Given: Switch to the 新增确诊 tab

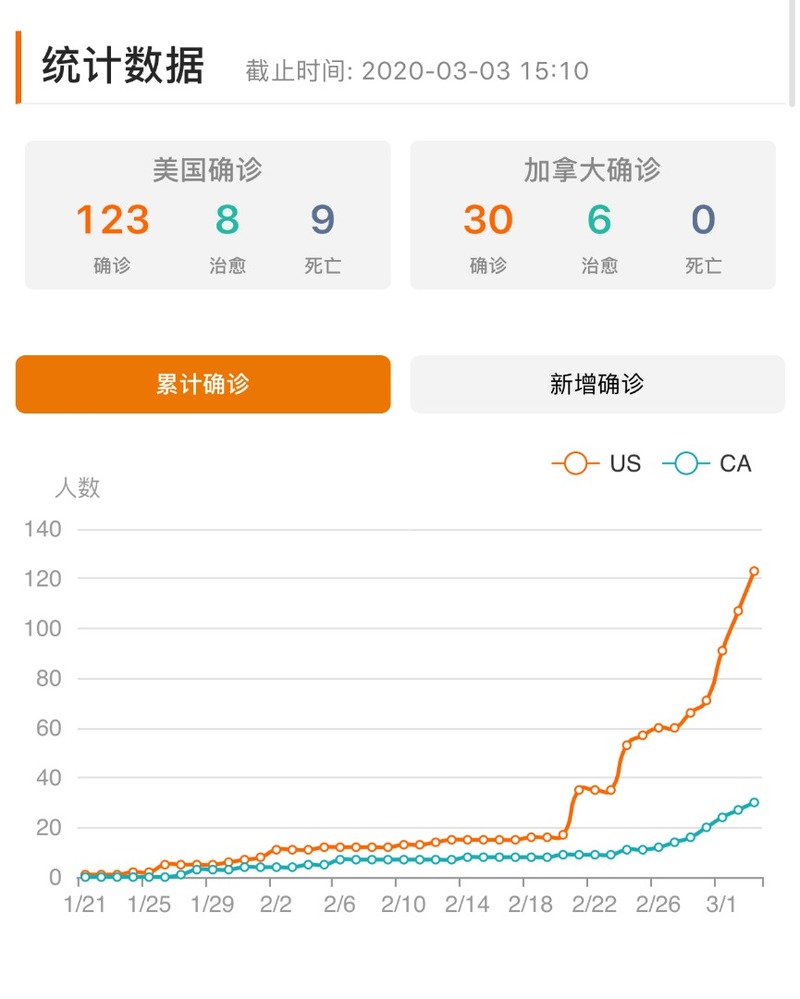Looking at the screenshot, I should point(597,384).
